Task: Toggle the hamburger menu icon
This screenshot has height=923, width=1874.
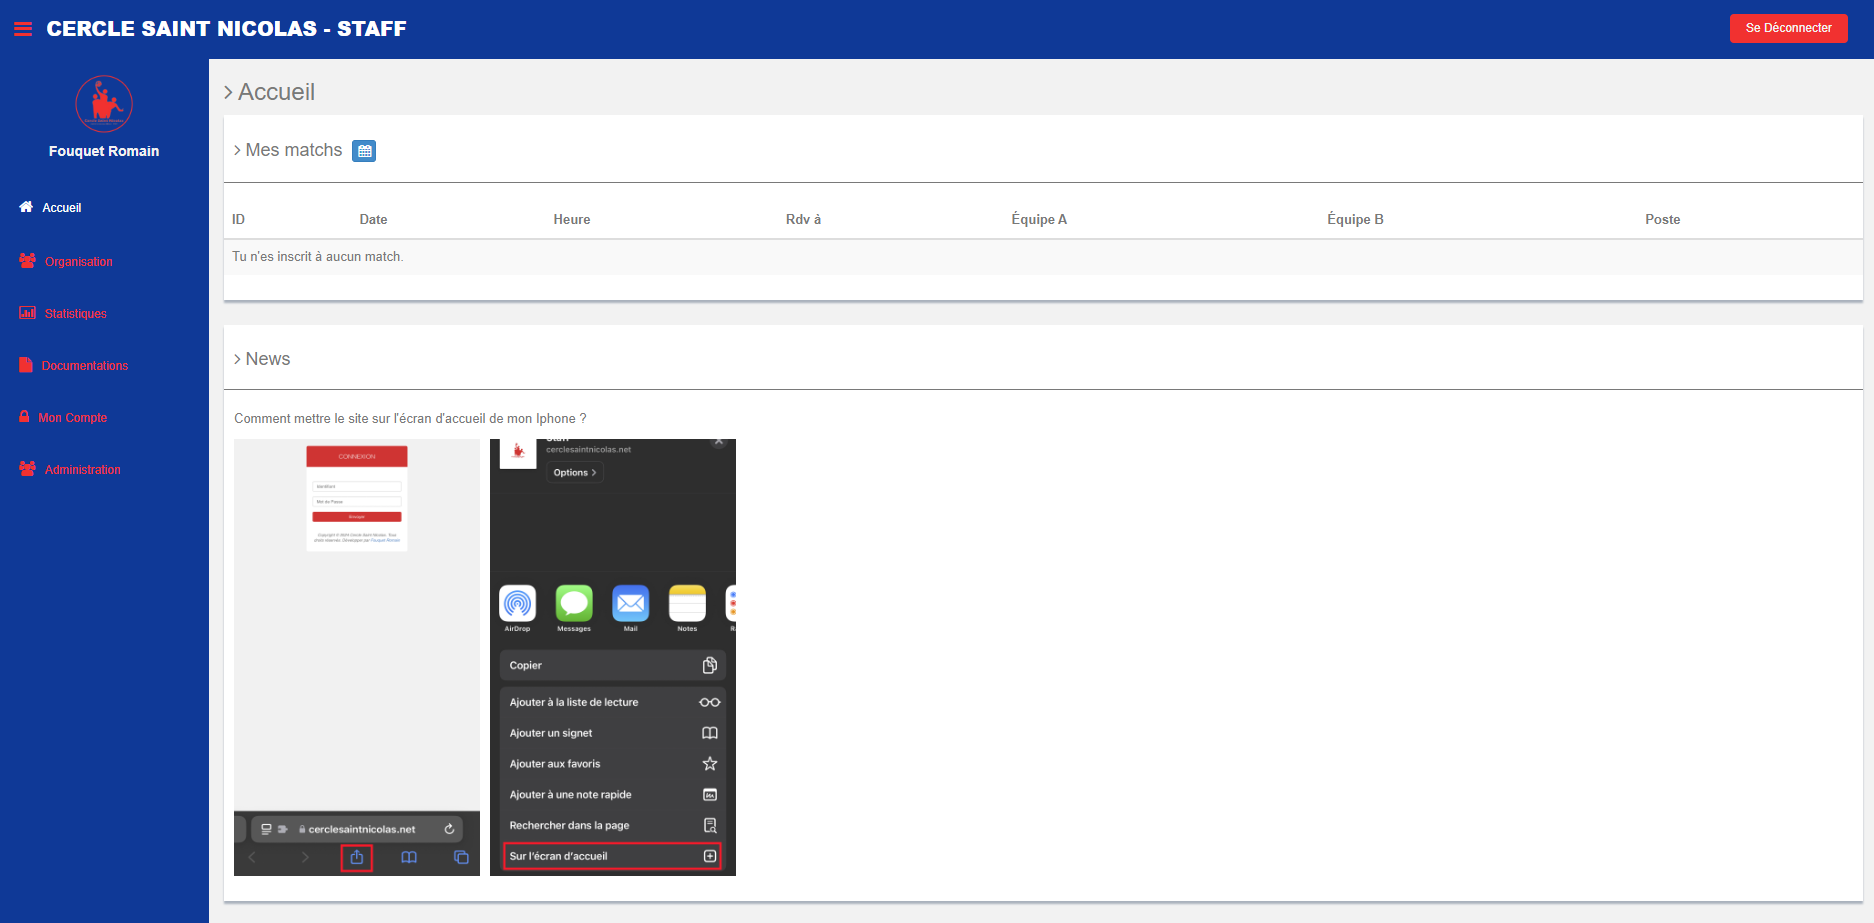Action: 23,29
